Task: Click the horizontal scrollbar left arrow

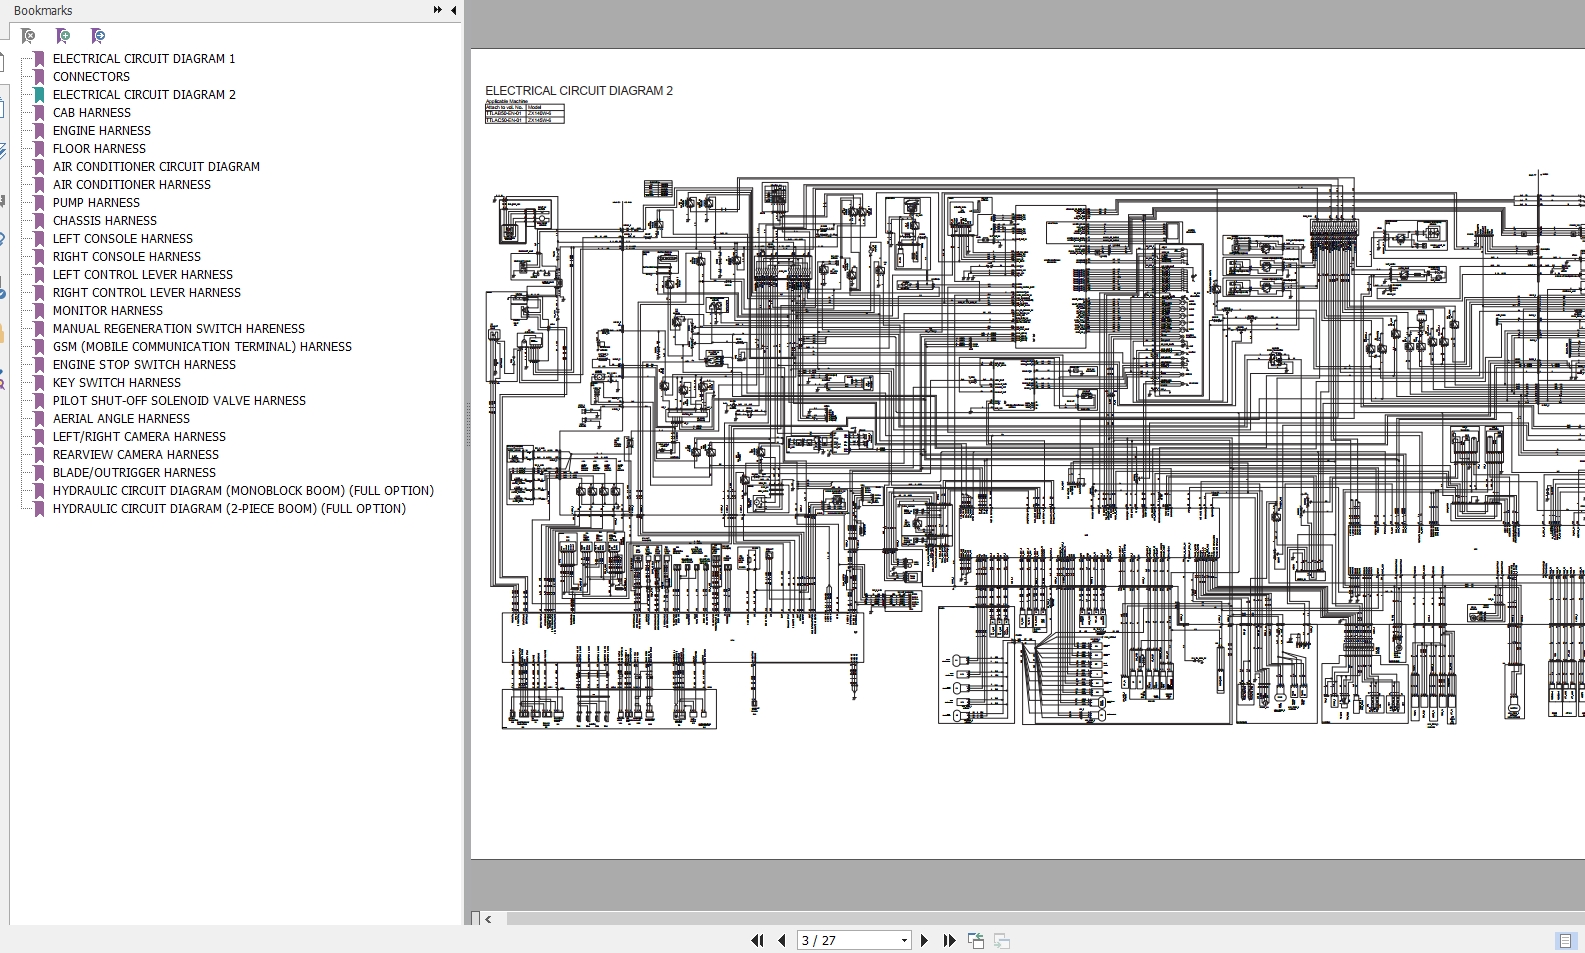Action: [488, 918]
